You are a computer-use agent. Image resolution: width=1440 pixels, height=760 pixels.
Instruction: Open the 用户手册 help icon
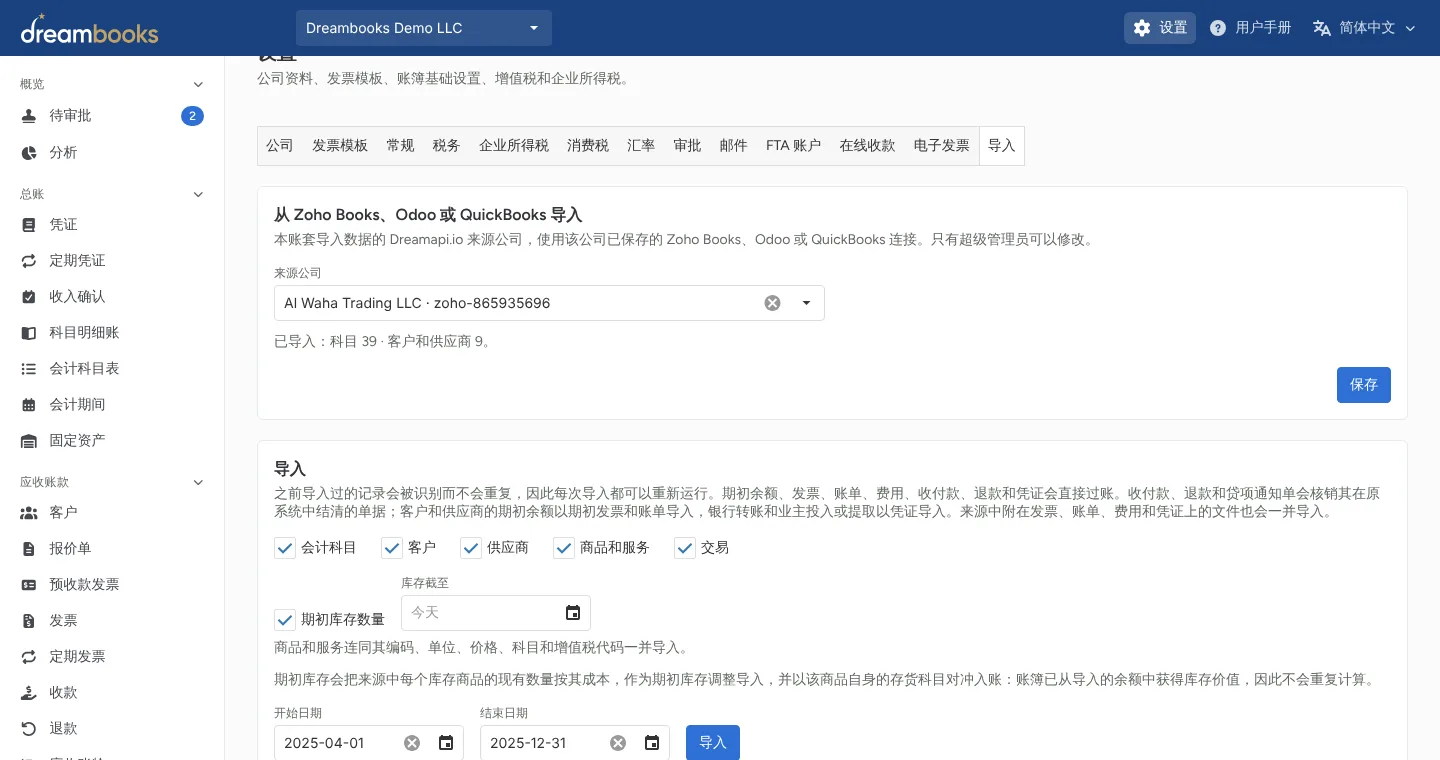tap(1218, 28)
